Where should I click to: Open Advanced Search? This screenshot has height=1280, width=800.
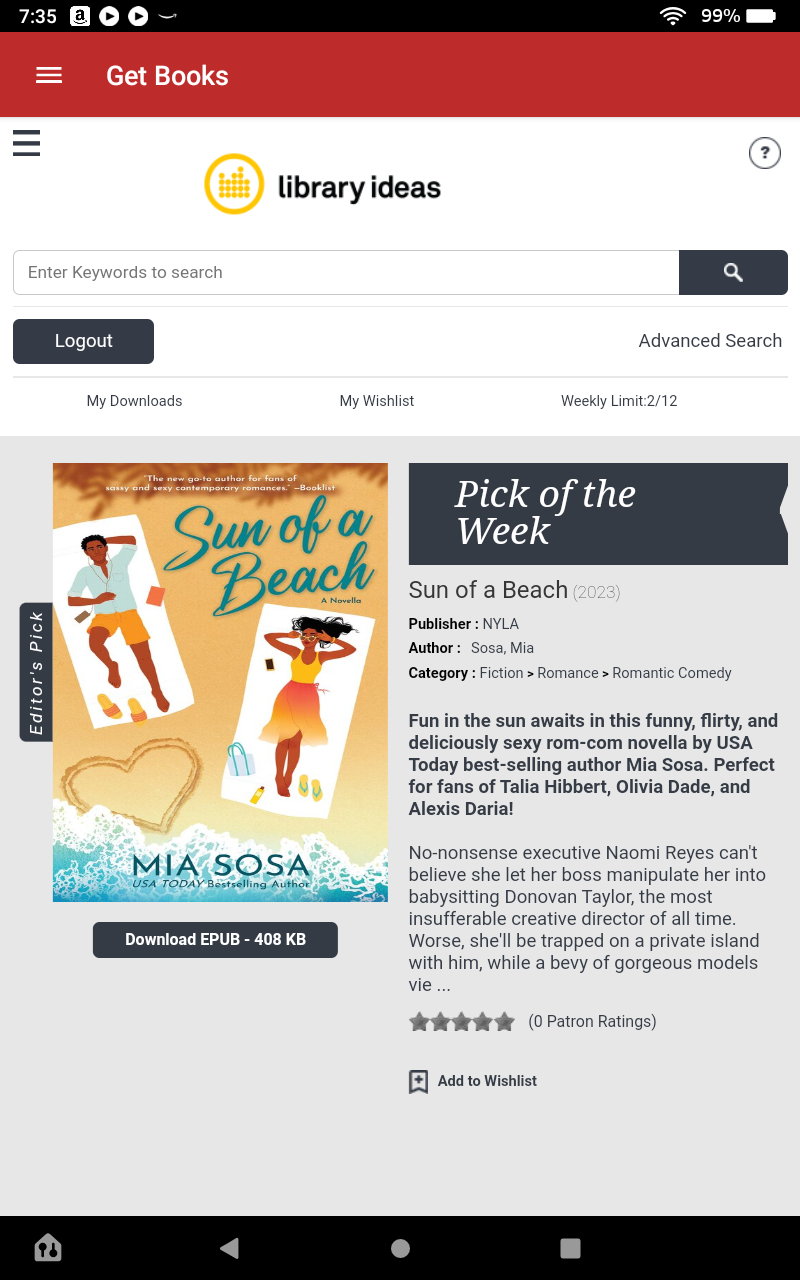click(x=710, y=341)
